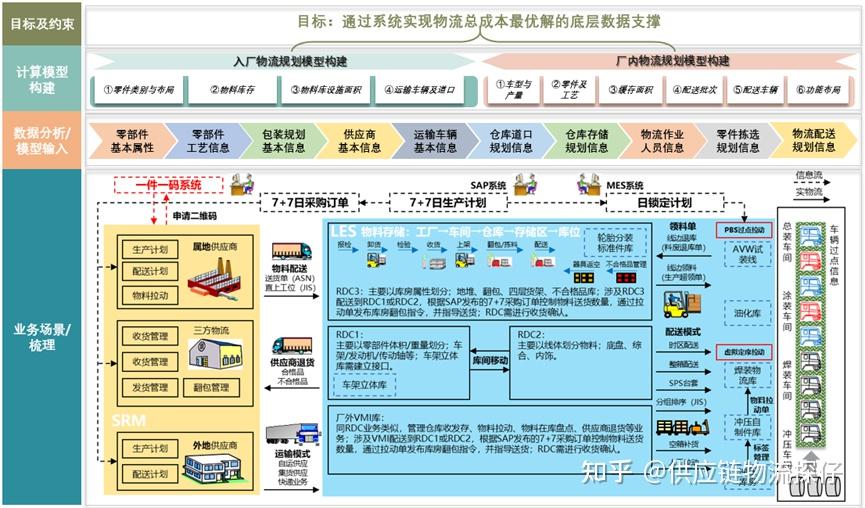Click the 油化库 dashed box

pos(747,313)
